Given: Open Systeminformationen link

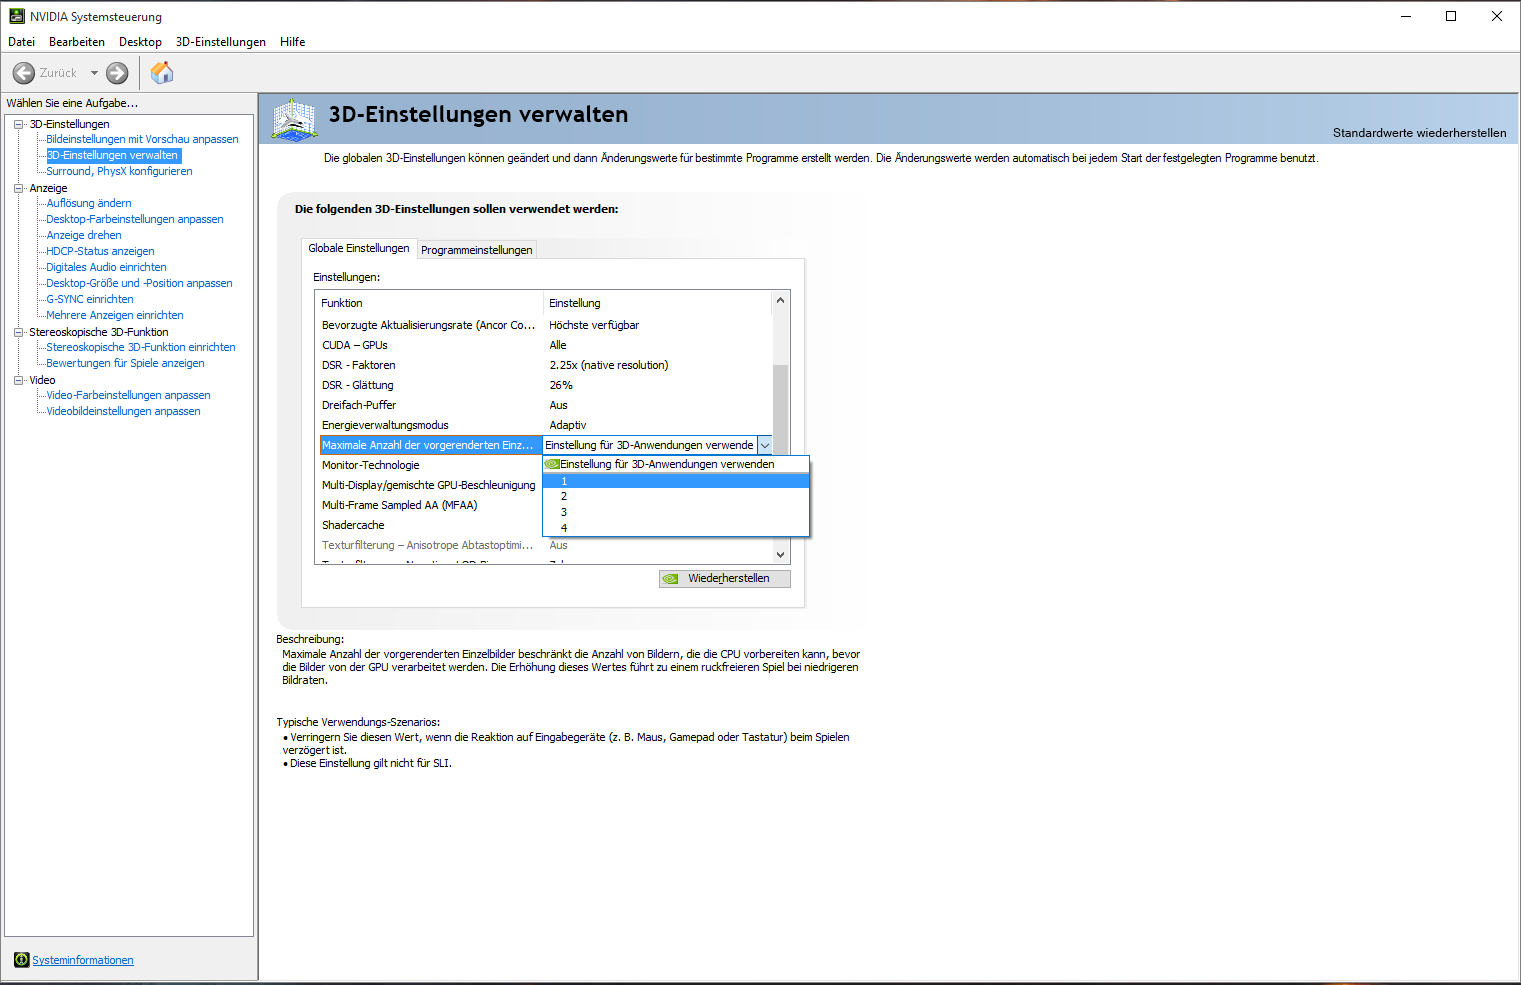Looking at the screenshot, I should tap(83, 960).
